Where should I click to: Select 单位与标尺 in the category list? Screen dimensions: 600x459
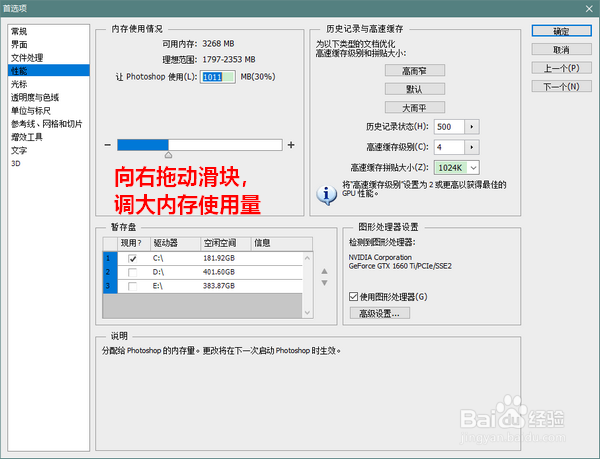click(x=49, y=111)
